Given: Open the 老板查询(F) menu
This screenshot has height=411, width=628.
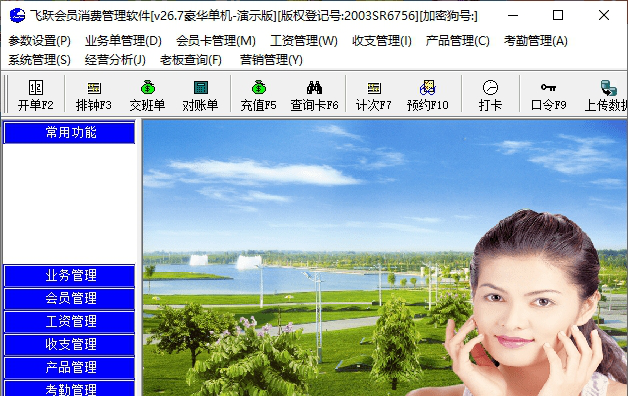Looking at the screenshot, I should (191, 60).
